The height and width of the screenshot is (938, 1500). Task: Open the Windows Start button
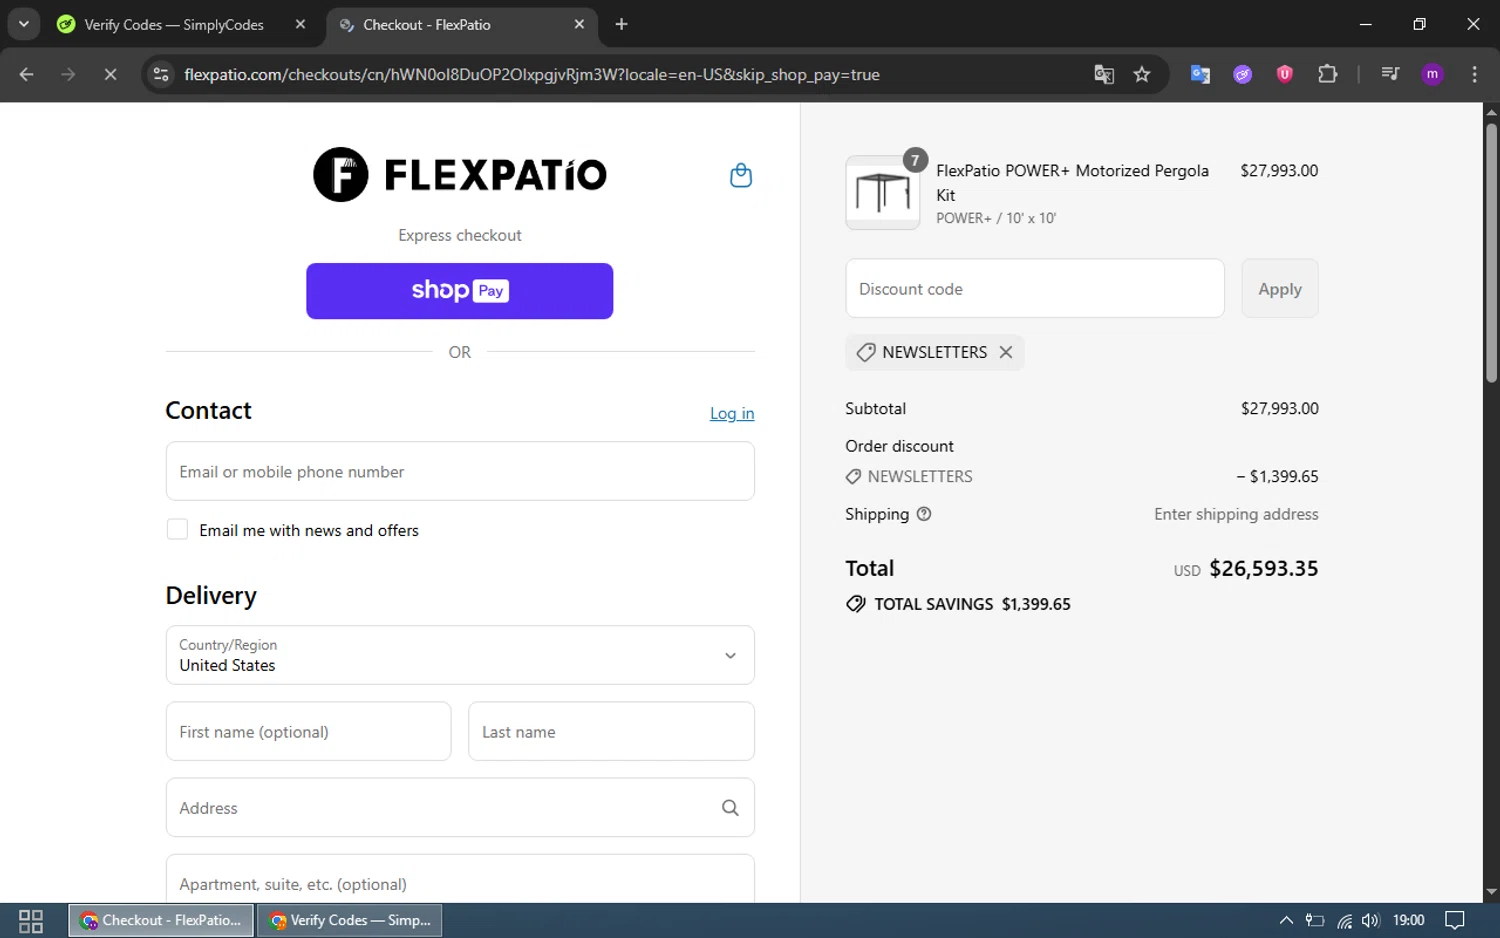[31, 920]
